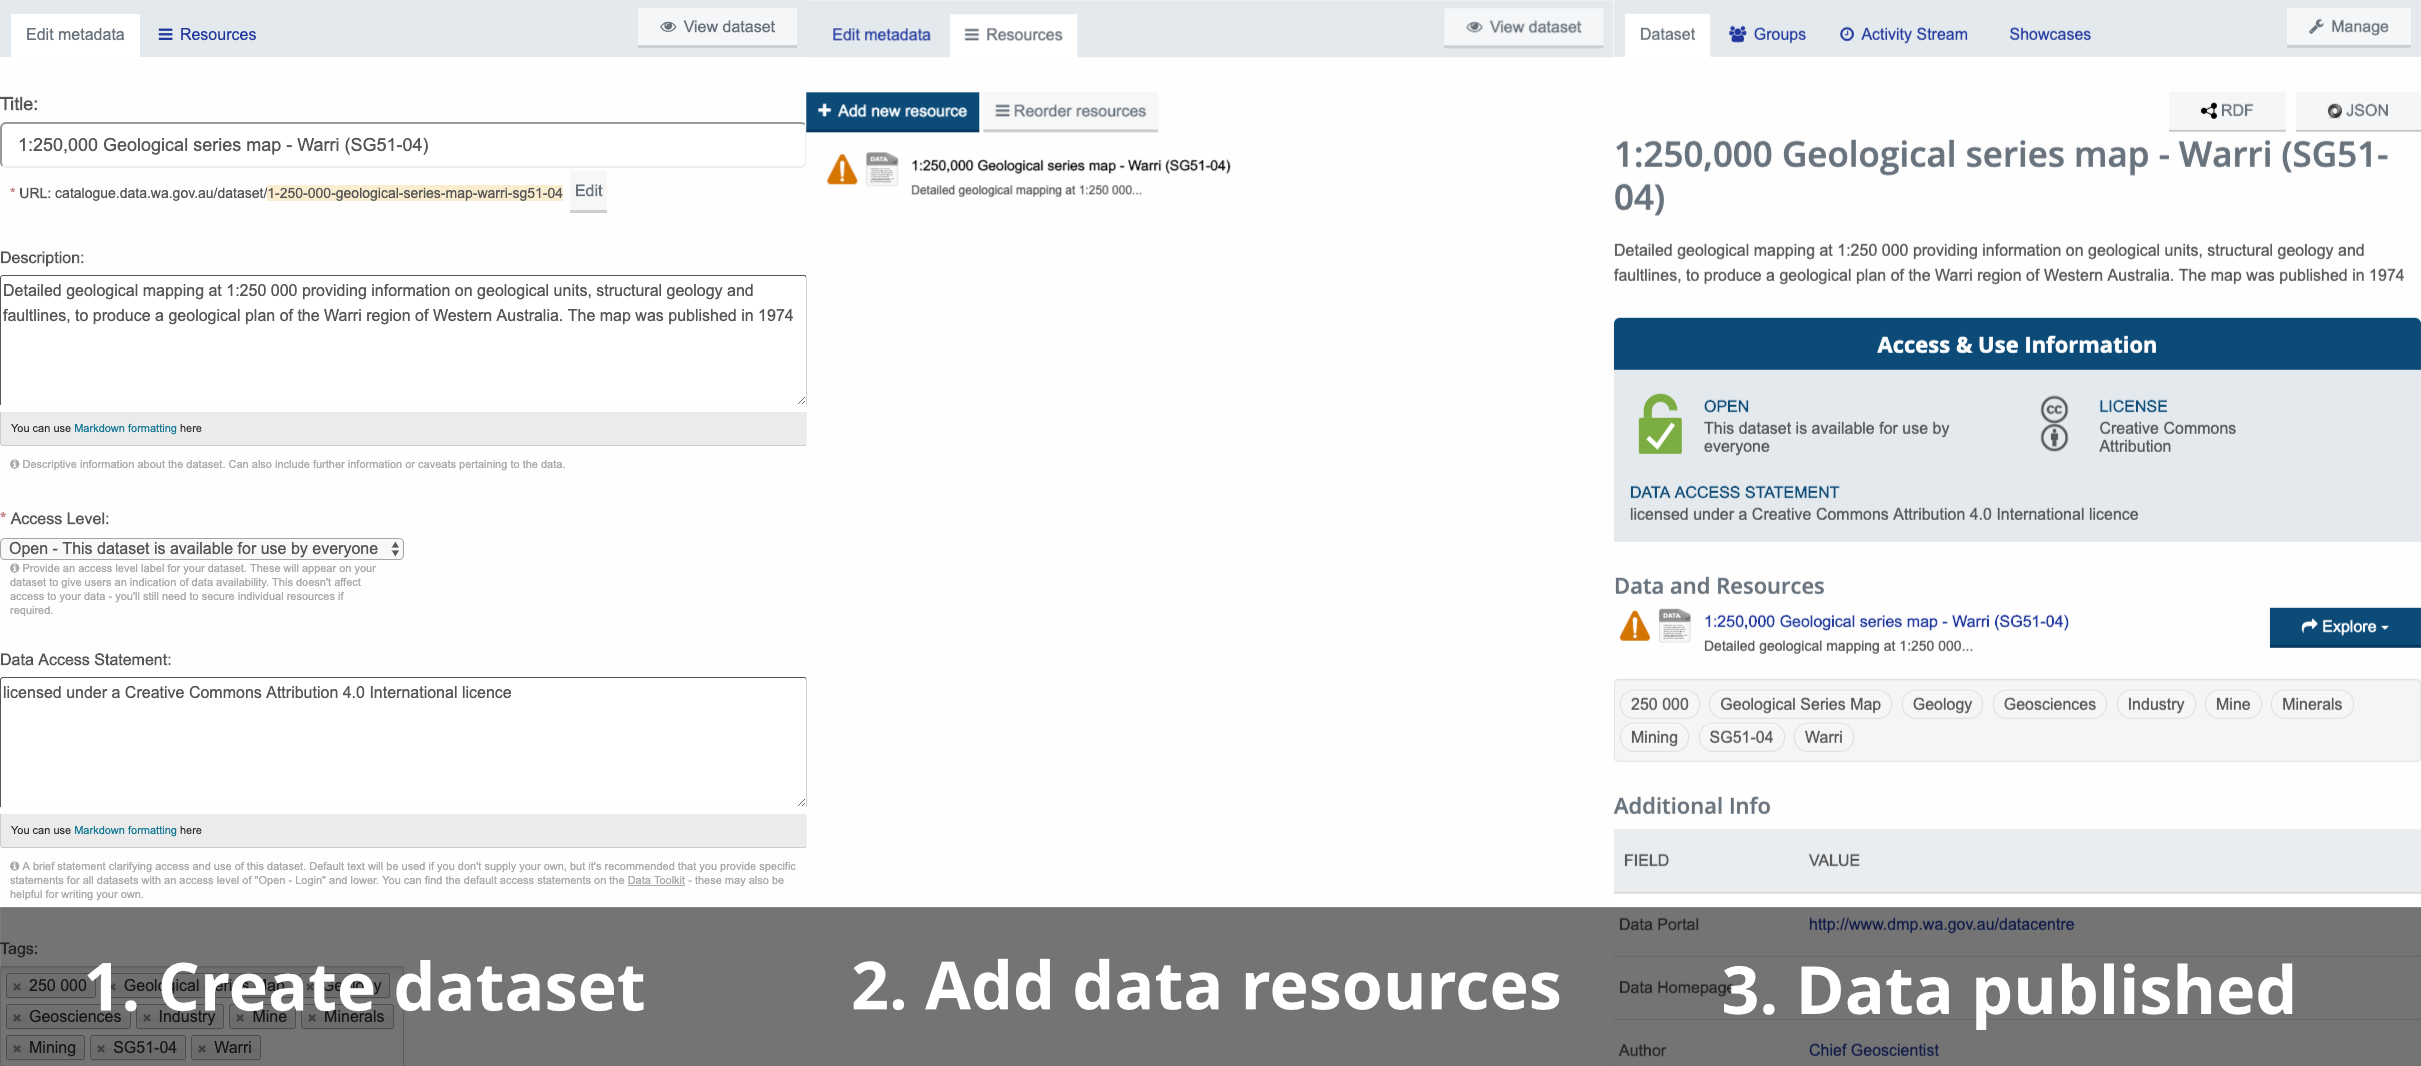Viewport: 2421px width, 1066px height.
Task: Click Reorder resources
Action: click(x=1070, y=111)
